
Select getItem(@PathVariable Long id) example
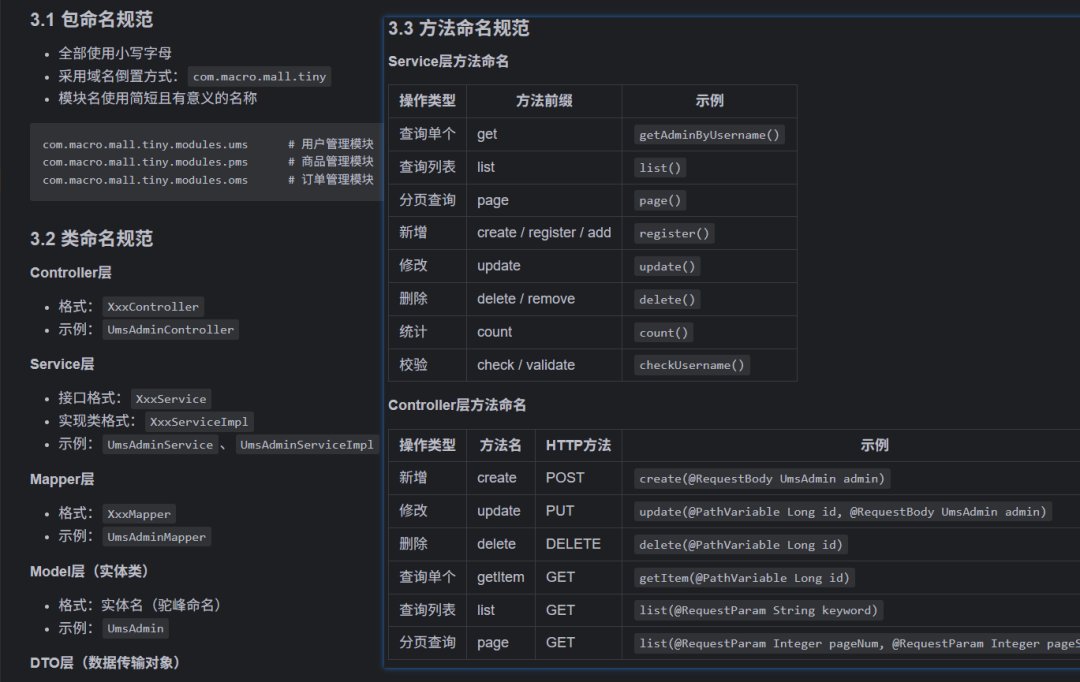745,578
